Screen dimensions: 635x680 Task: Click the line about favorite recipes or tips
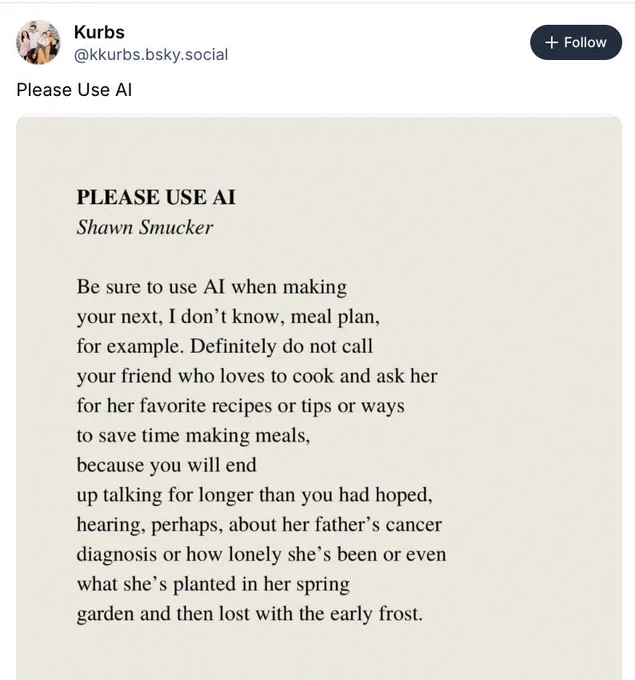coord(241,405)
